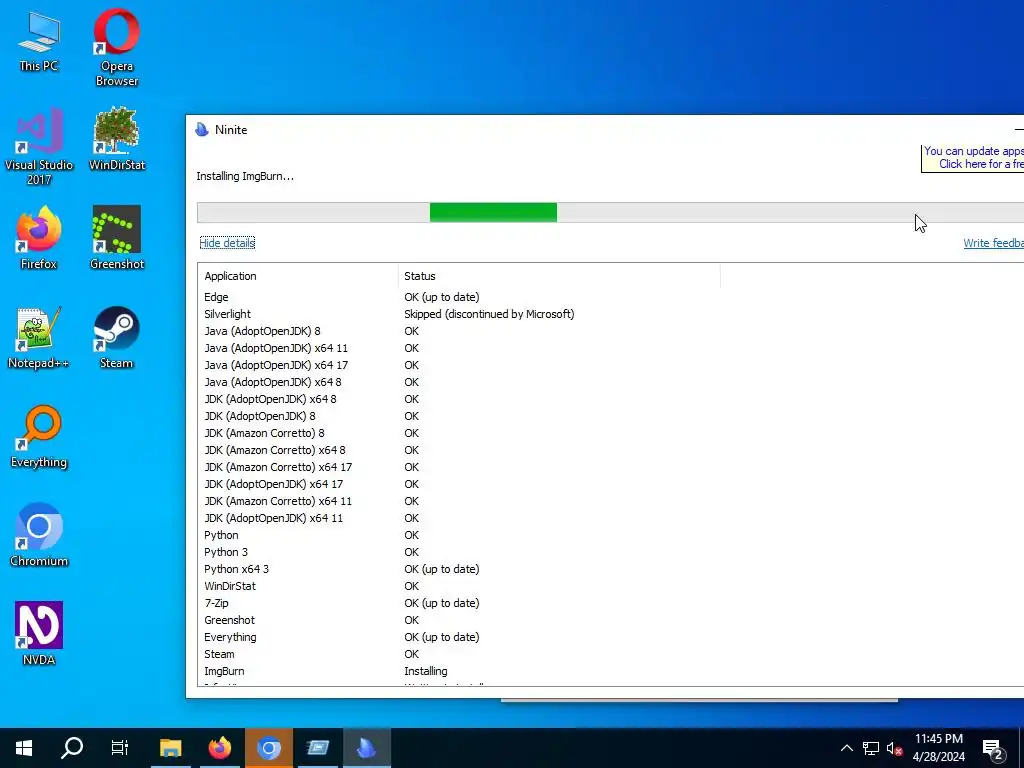Select the Notepad++ desktop shortcut
Image resolution: width=1024 pixels, height=768 pixels.
pos(39,337)
